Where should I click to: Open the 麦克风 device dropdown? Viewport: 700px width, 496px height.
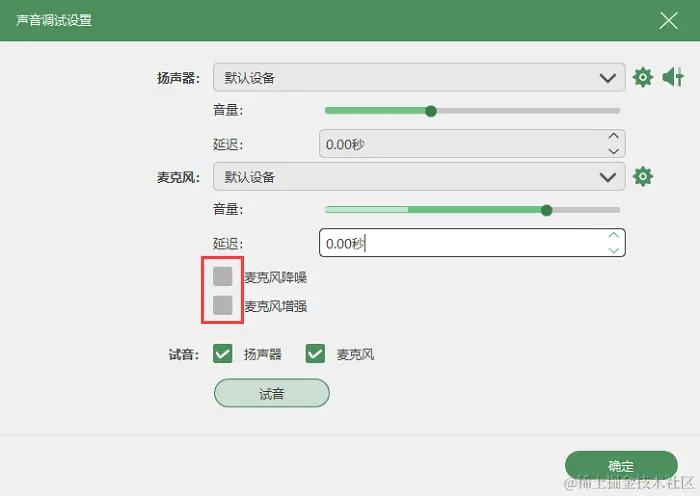click(419, 177)
